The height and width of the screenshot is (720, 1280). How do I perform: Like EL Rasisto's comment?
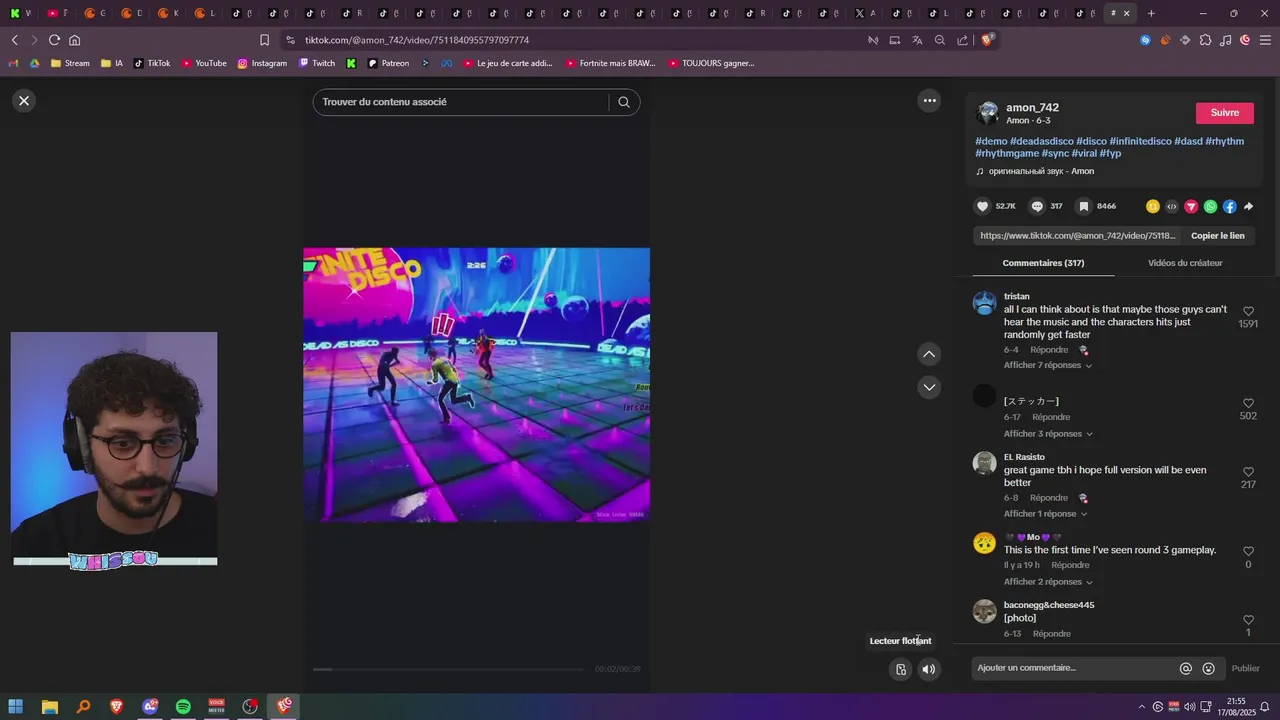coord(1248,472)
